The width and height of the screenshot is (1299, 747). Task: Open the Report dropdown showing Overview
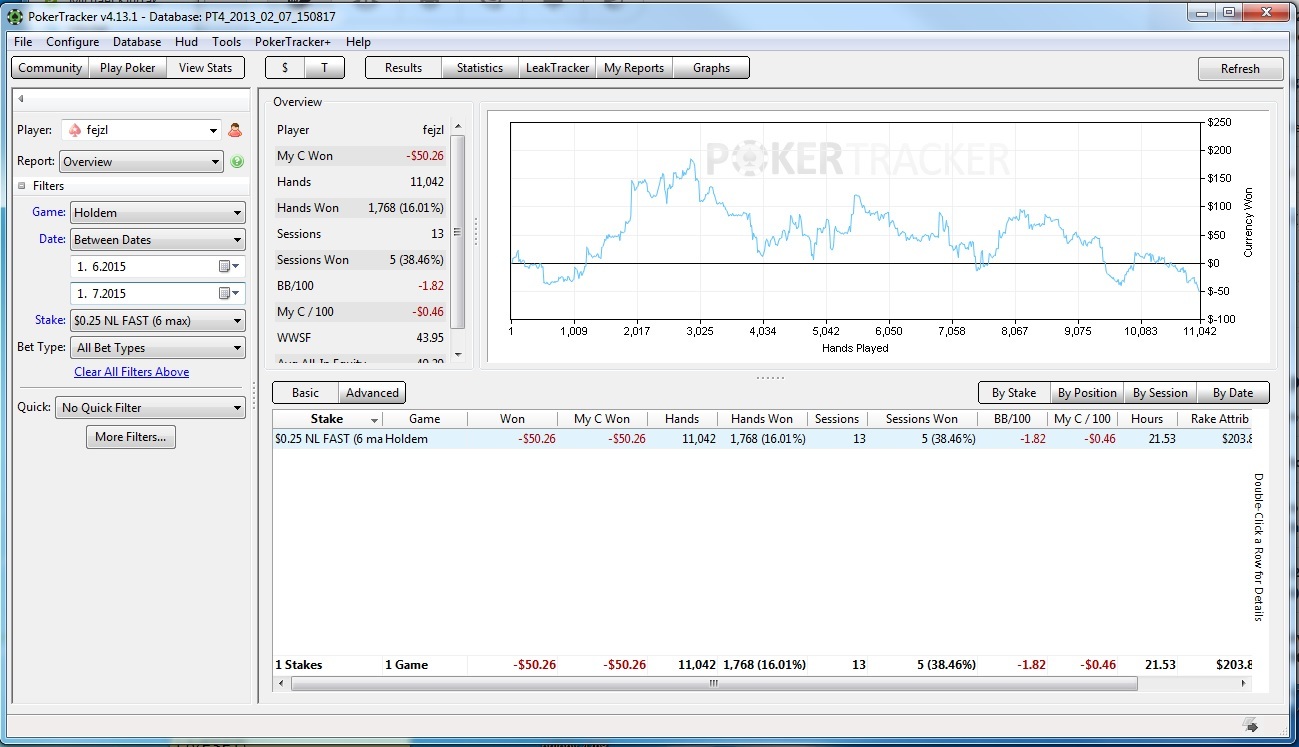click(x=141, y=162)
